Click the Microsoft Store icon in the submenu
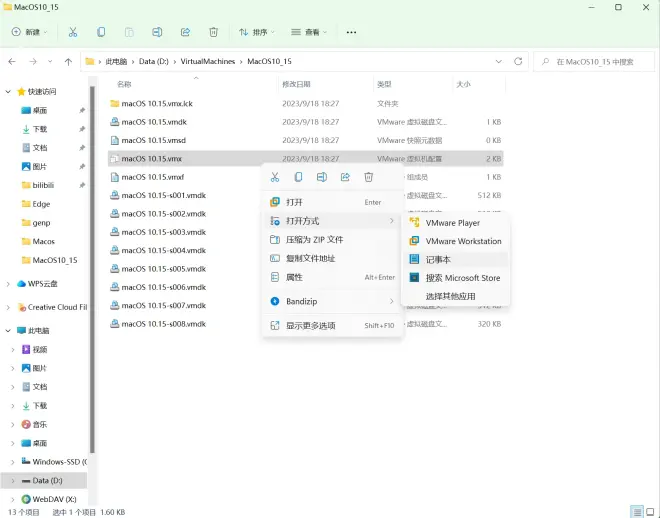This screenshot has height=518, width=660. [x=414, y=278]
